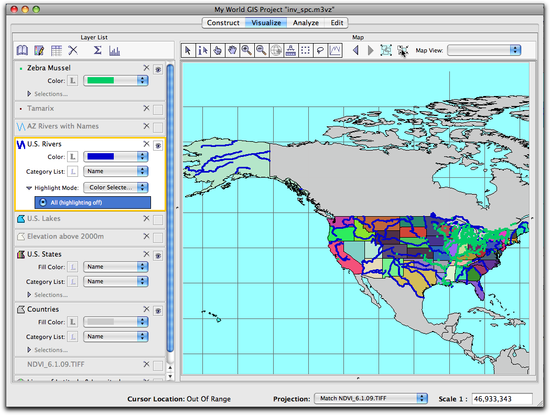This screenshot has width=550, height=415.
Task: Click zoom to all layers icon
Action: 386,51
